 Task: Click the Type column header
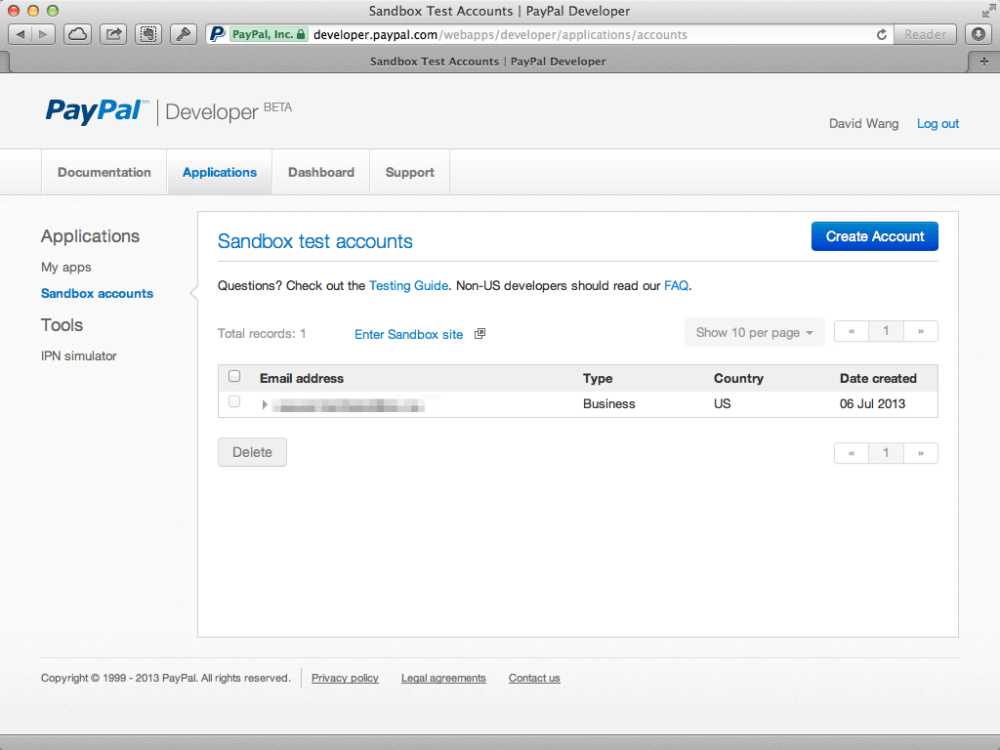pos(598,378)
